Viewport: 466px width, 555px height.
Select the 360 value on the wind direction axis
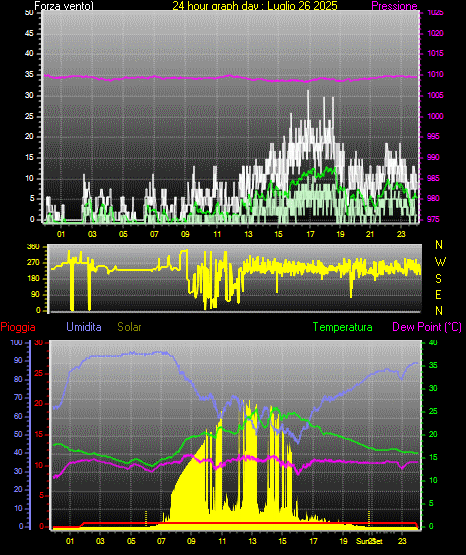[x=33, y=247]
